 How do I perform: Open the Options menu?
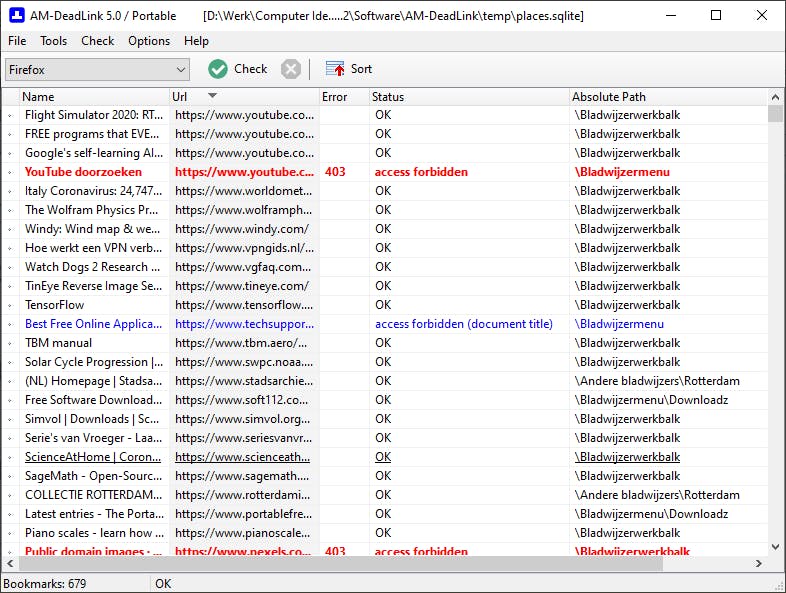click(149, 41)
